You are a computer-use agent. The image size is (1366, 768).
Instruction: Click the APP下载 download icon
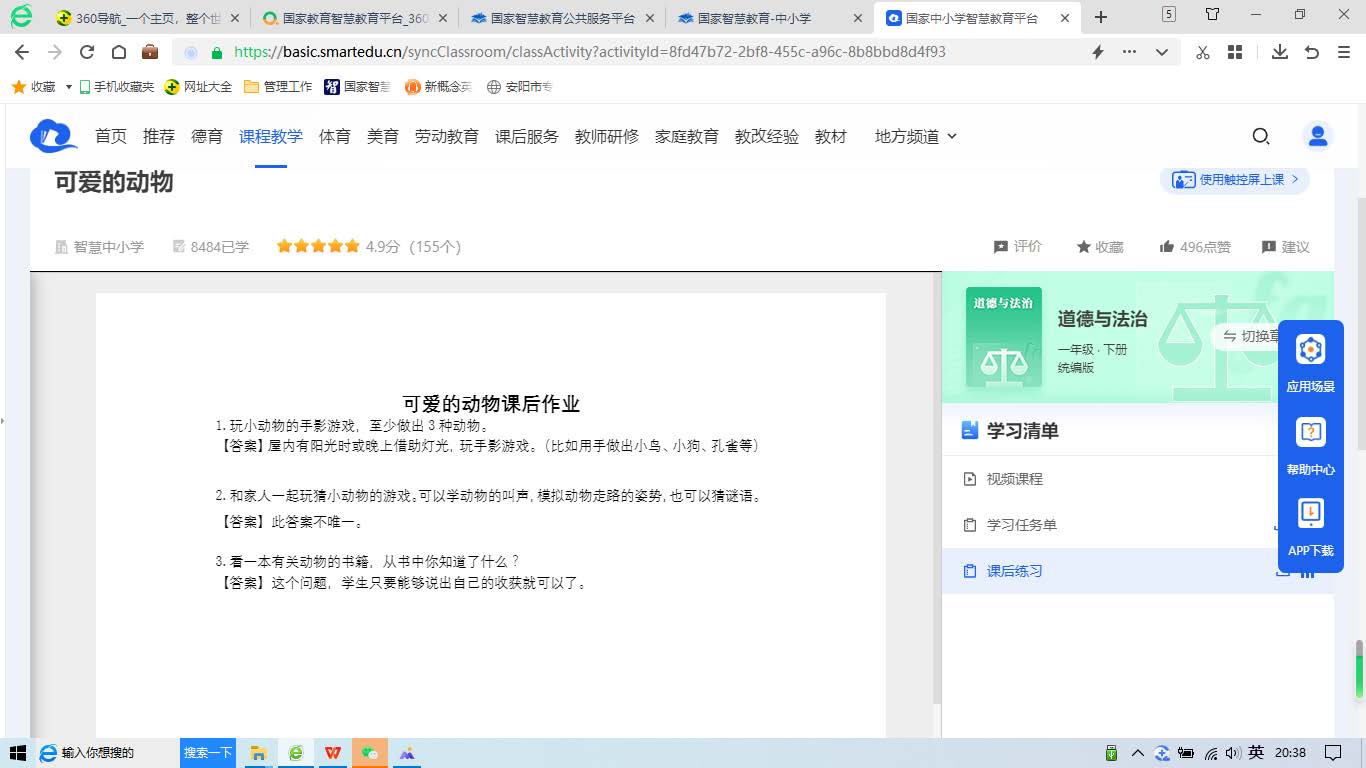pyautogui.click(x=1310, y=527)
